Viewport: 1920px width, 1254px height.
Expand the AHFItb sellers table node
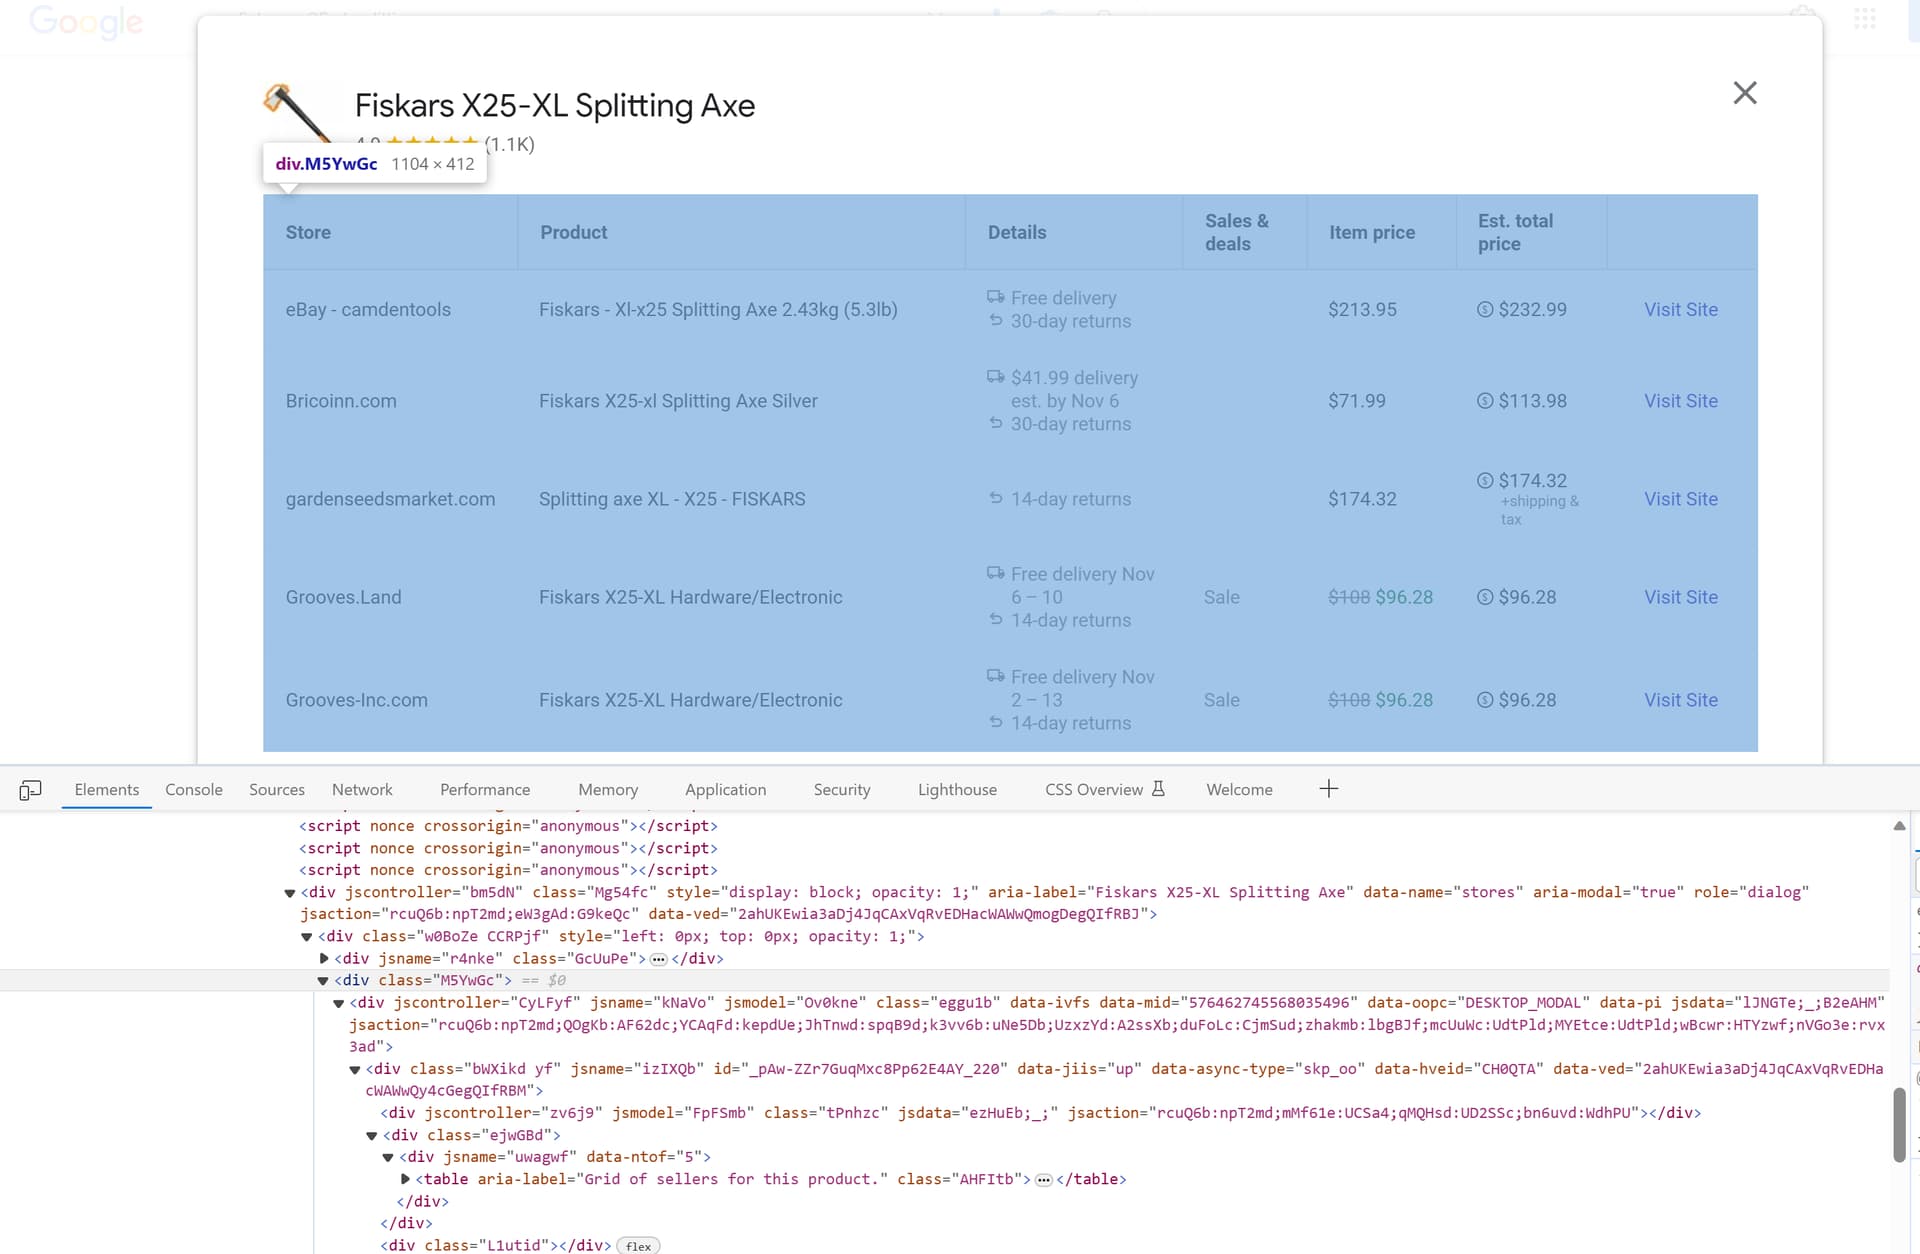pos(405,1180)
